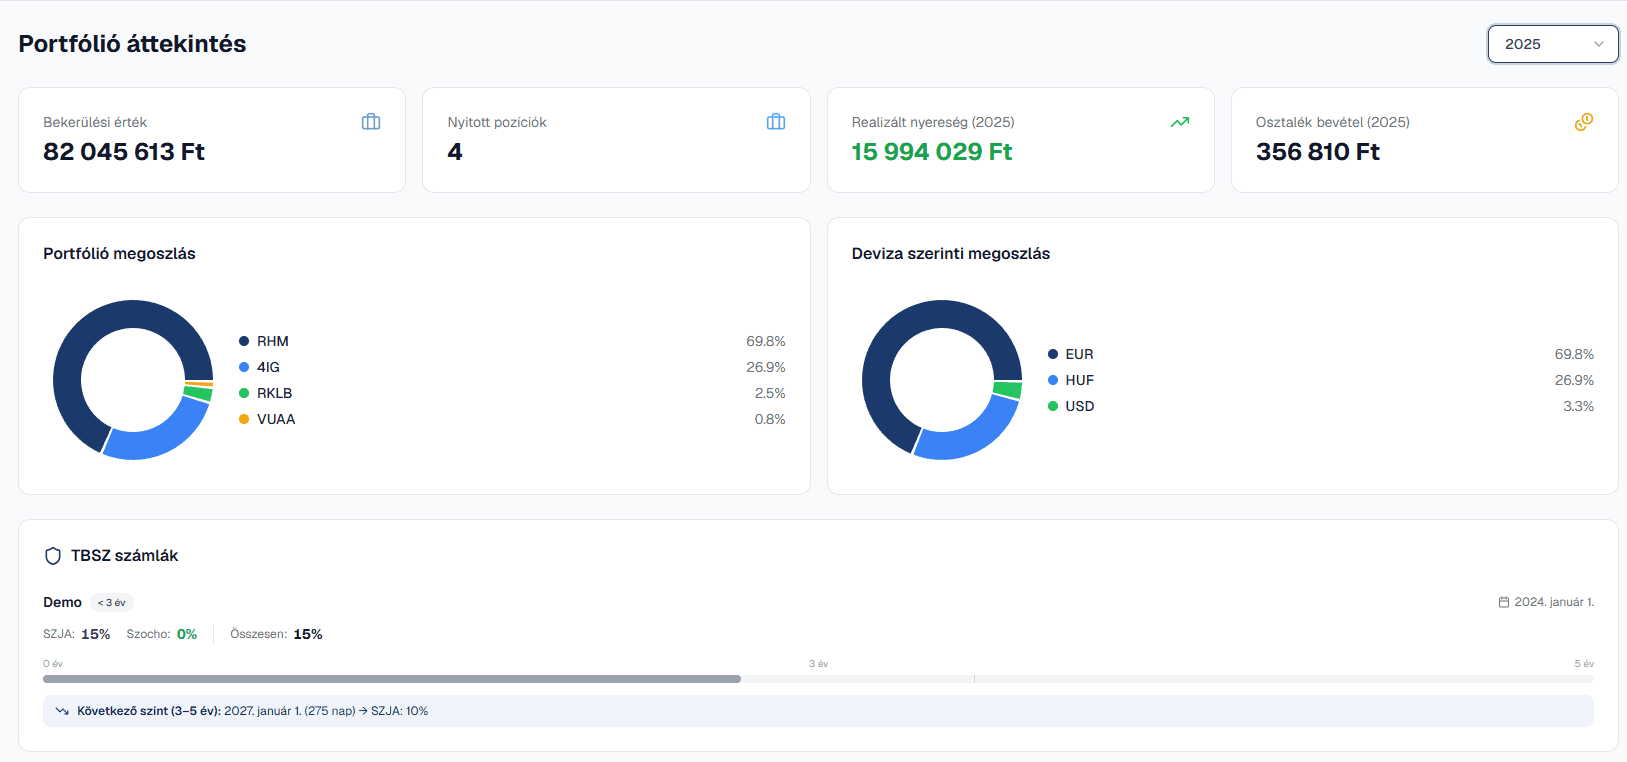
Task: Click the USD green legend dot
Action: click(x=1053, y=406)
